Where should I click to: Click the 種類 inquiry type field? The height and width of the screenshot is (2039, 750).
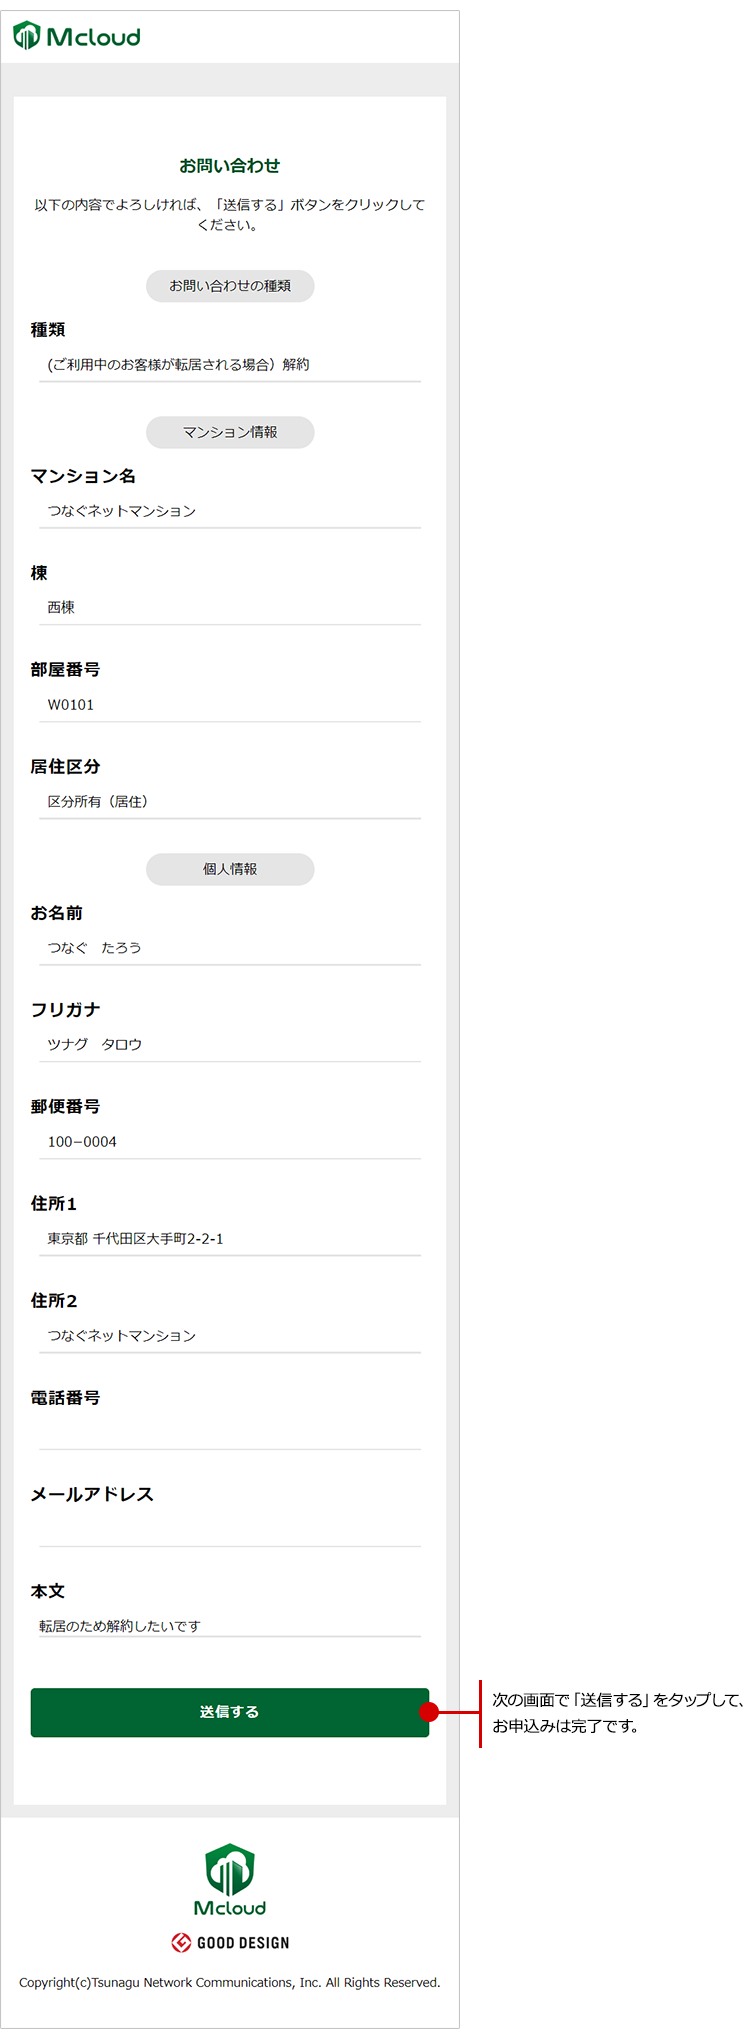coord(230,365)
